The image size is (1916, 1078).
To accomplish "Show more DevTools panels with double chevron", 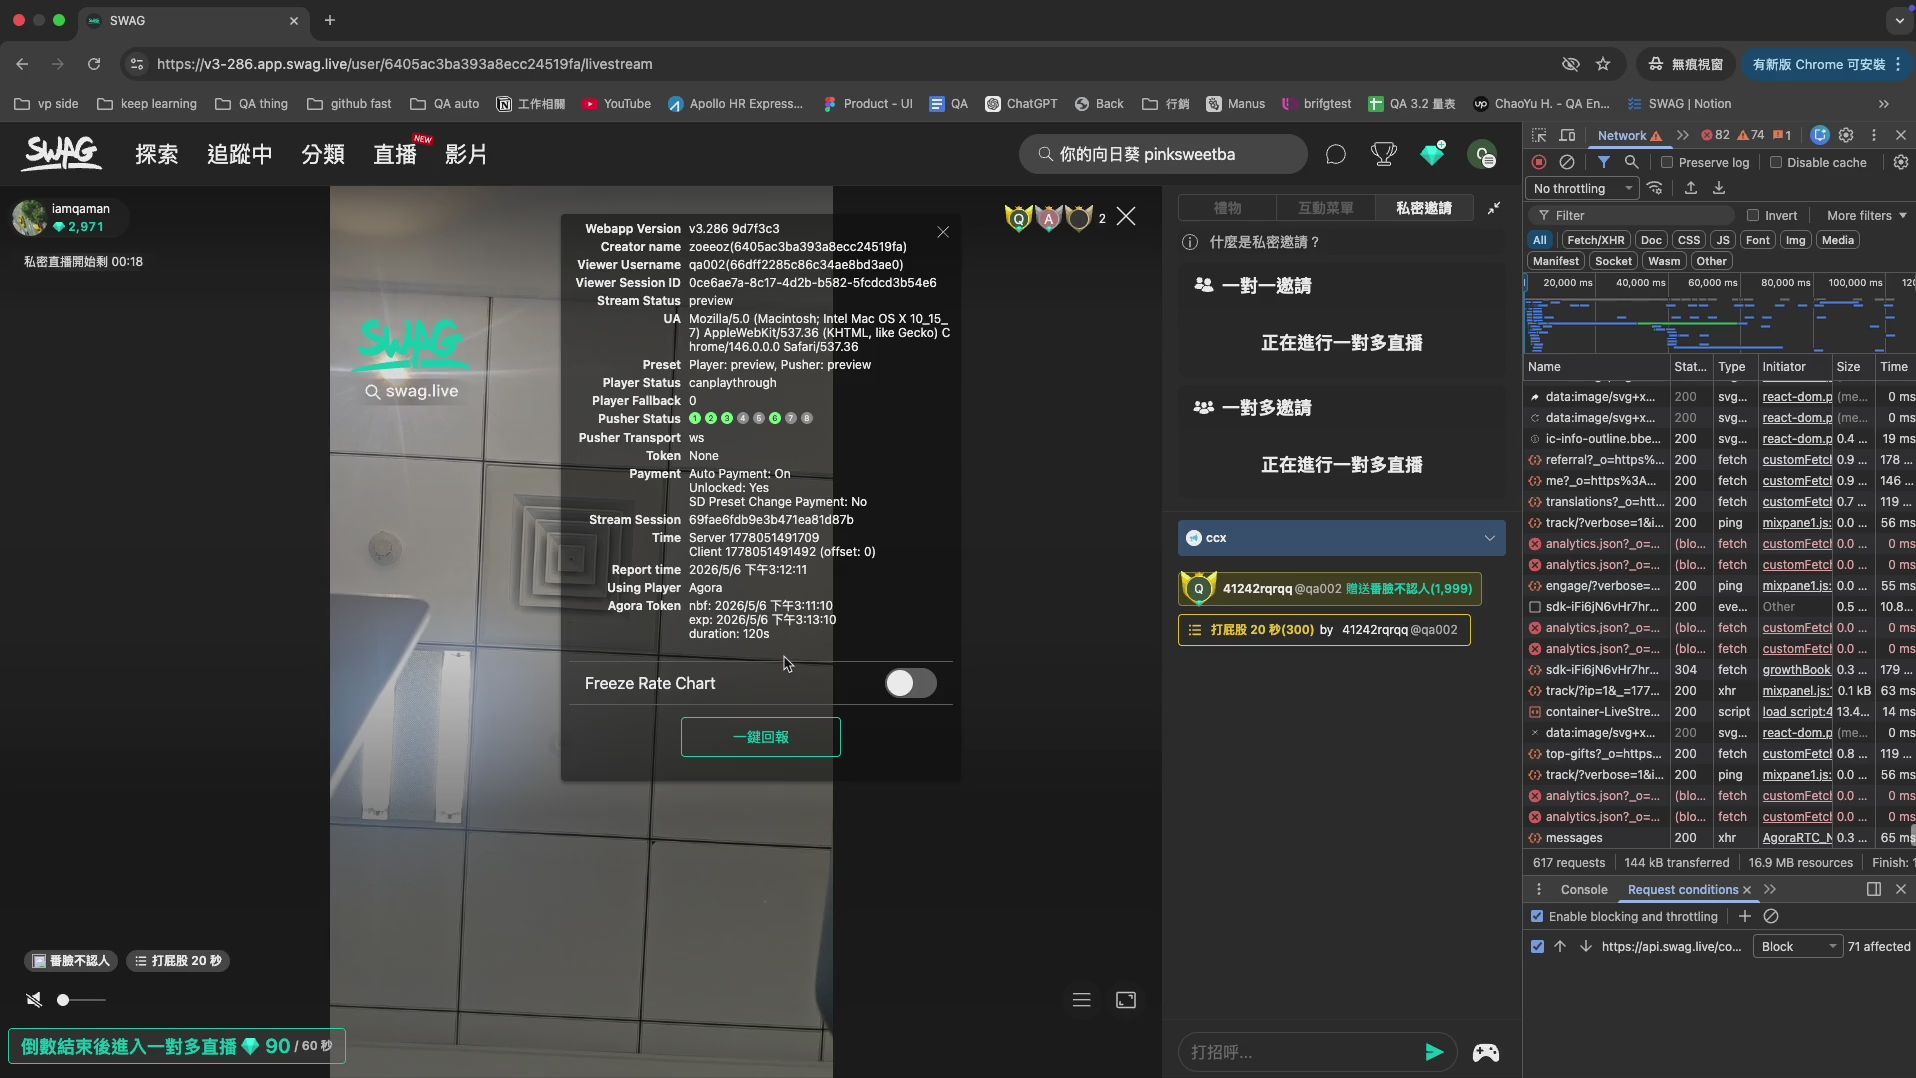I will 1683,135.
